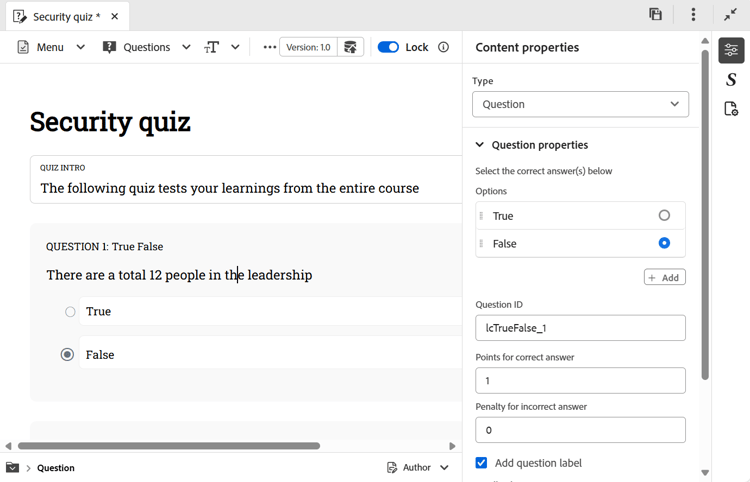The width and height of the screenshot is (750, 482).
Task: Open the Type Question dropdown
Action: (580, 104)
